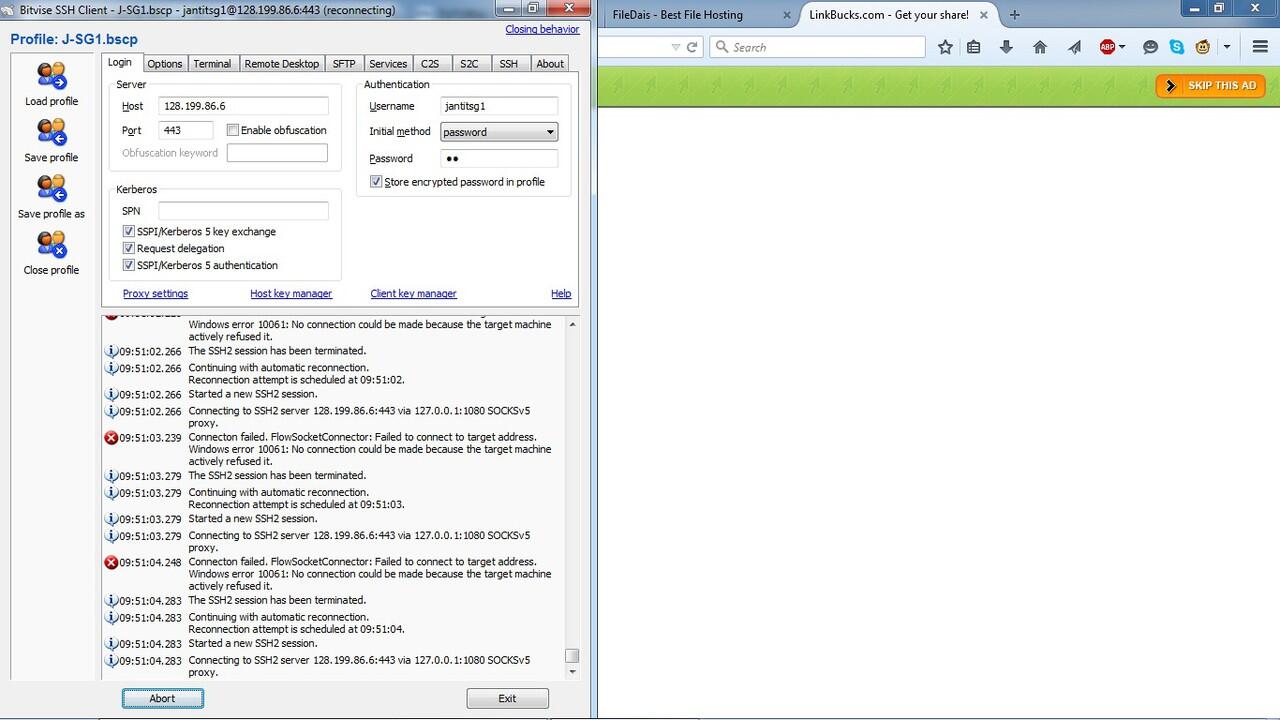
Task: Uncheck SSPI/Kerberos 5 key exchange
Action: pyautogui.click(x=128, y=231)
